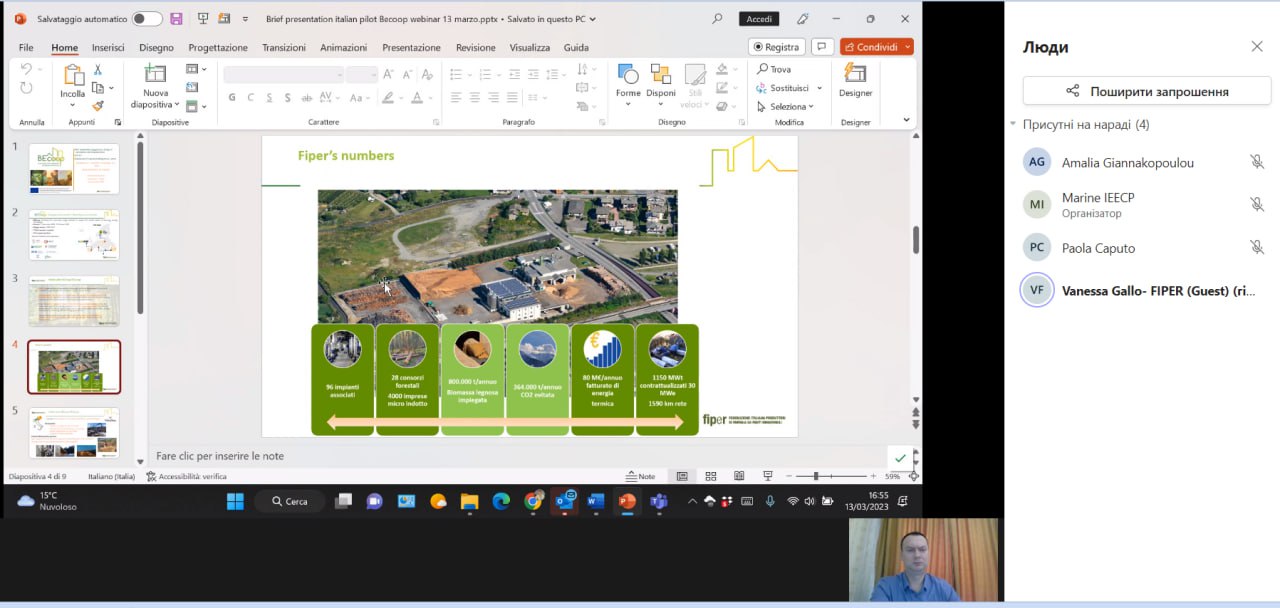The height and width of the screenshot is (608, 1280).
Task: Toggle the Note pane in status bar
Action: click(641, 476)
